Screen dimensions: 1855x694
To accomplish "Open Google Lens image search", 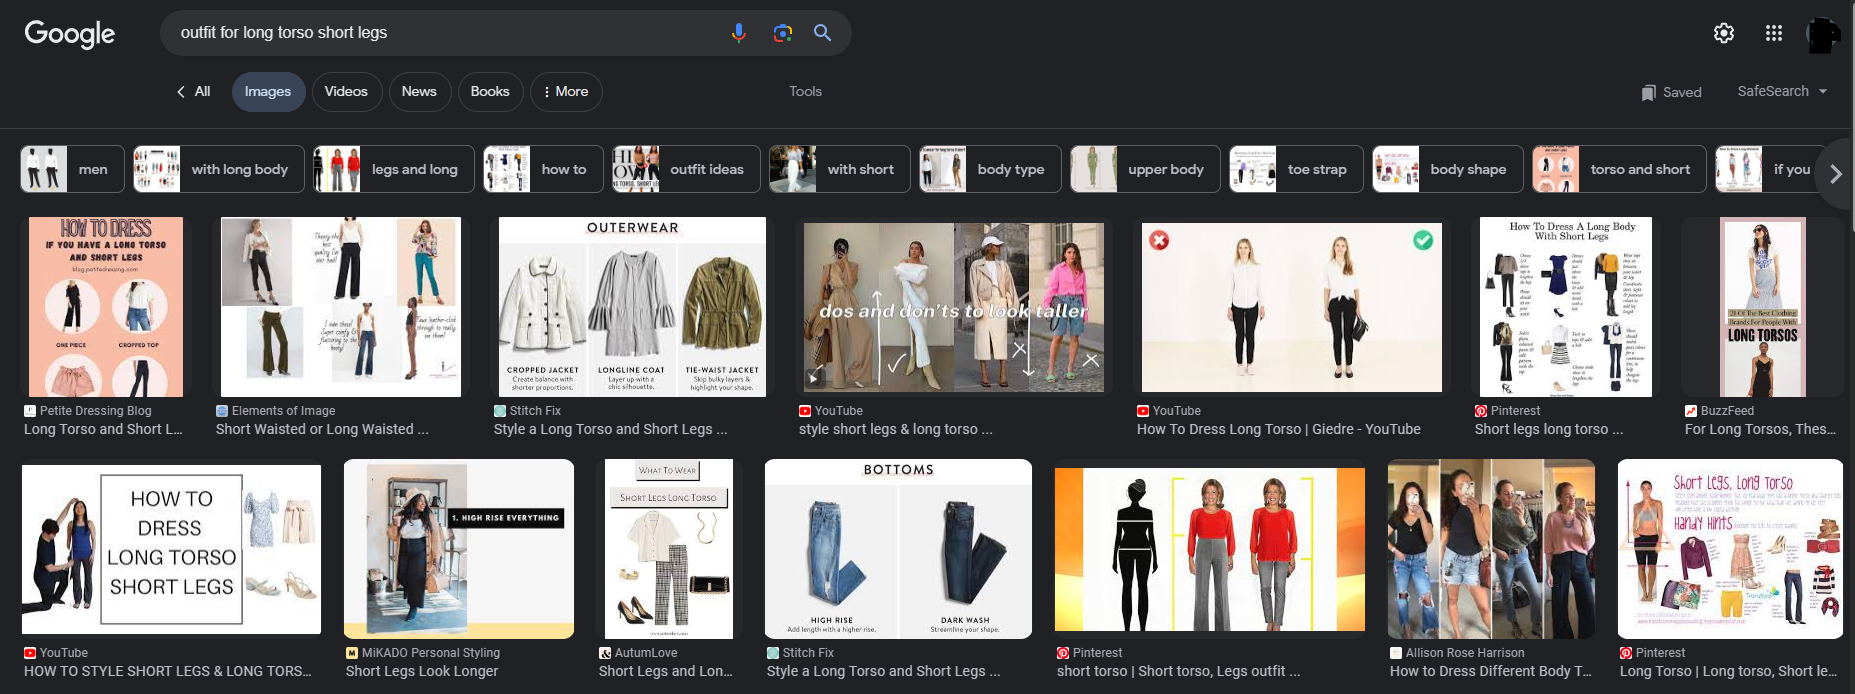I will 783,33.
